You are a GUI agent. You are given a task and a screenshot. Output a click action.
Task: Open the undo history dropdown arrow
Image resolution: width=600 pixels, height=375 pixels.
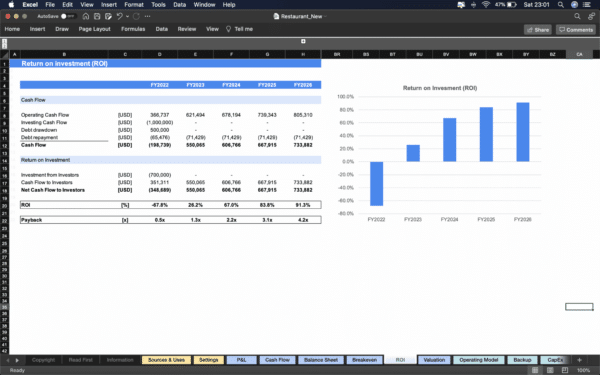click(x=127, y=16)
